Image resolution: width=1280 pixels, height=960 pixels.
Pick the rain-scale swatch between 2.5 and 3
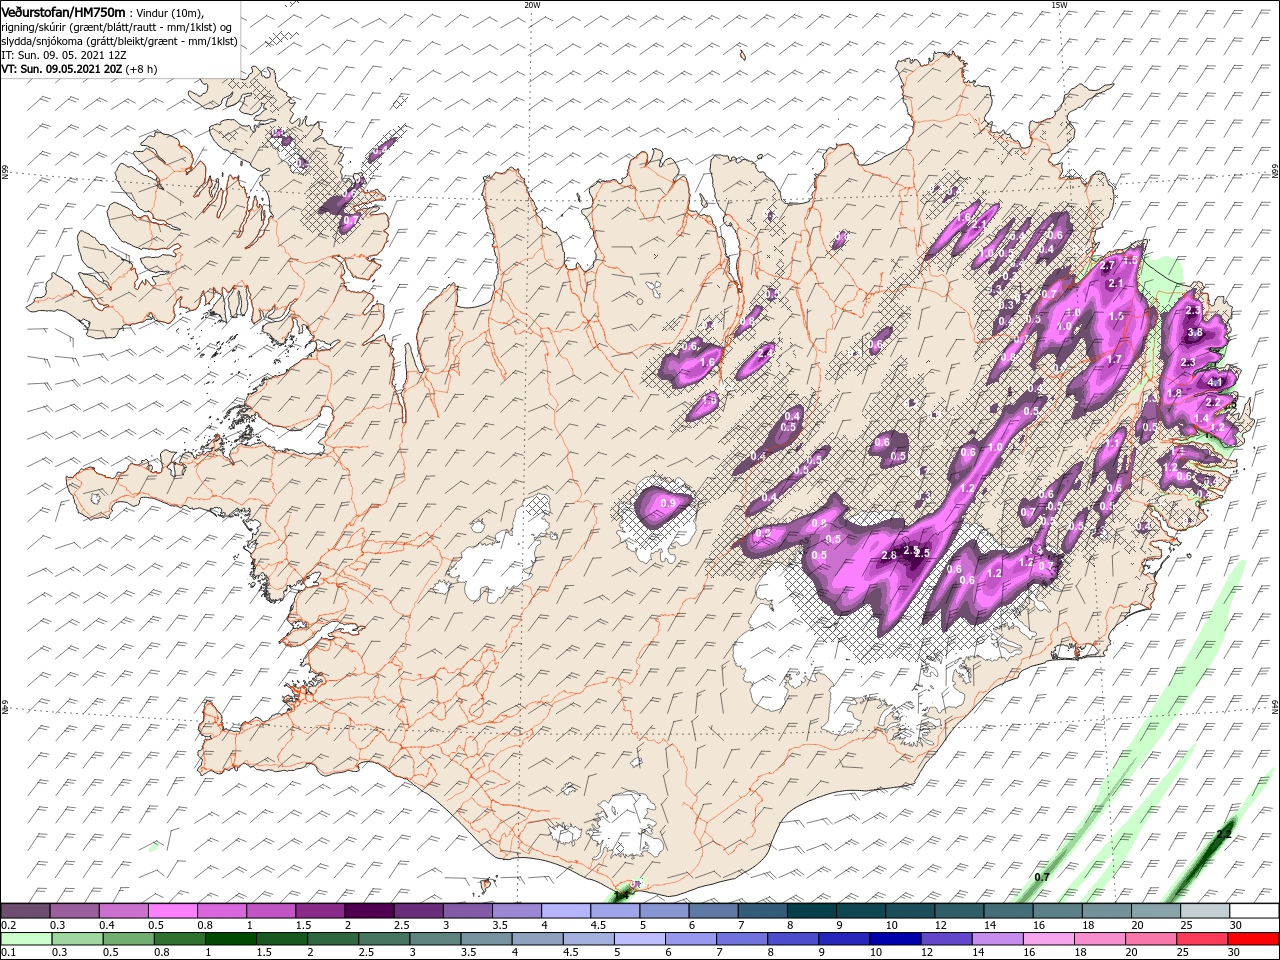point(384,939)
